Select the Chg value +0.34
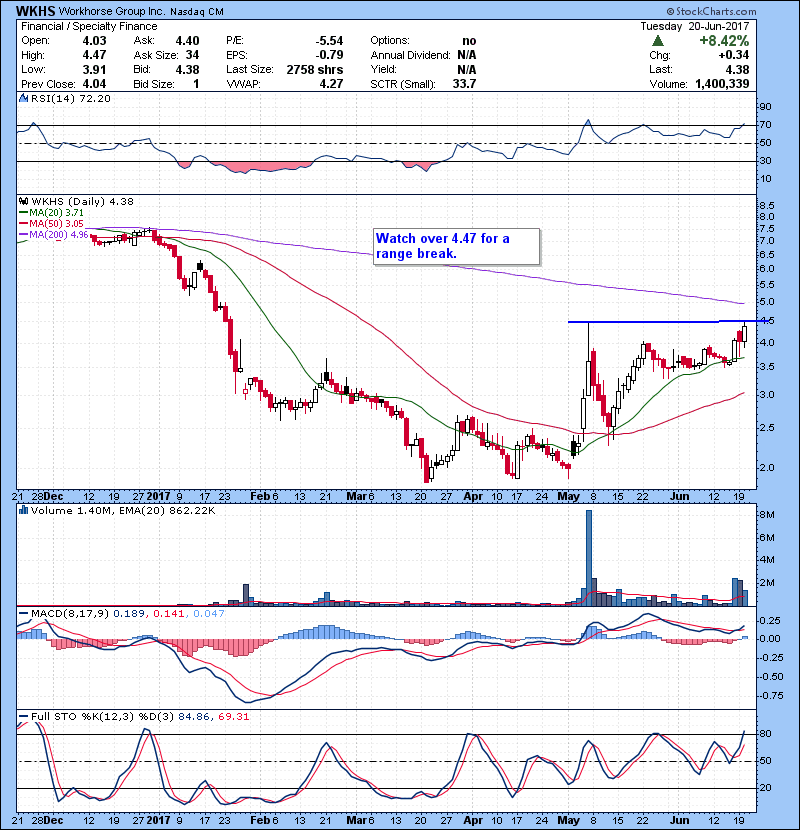The height and width of the screenshot is (830, 800). [x=734, y=55]
